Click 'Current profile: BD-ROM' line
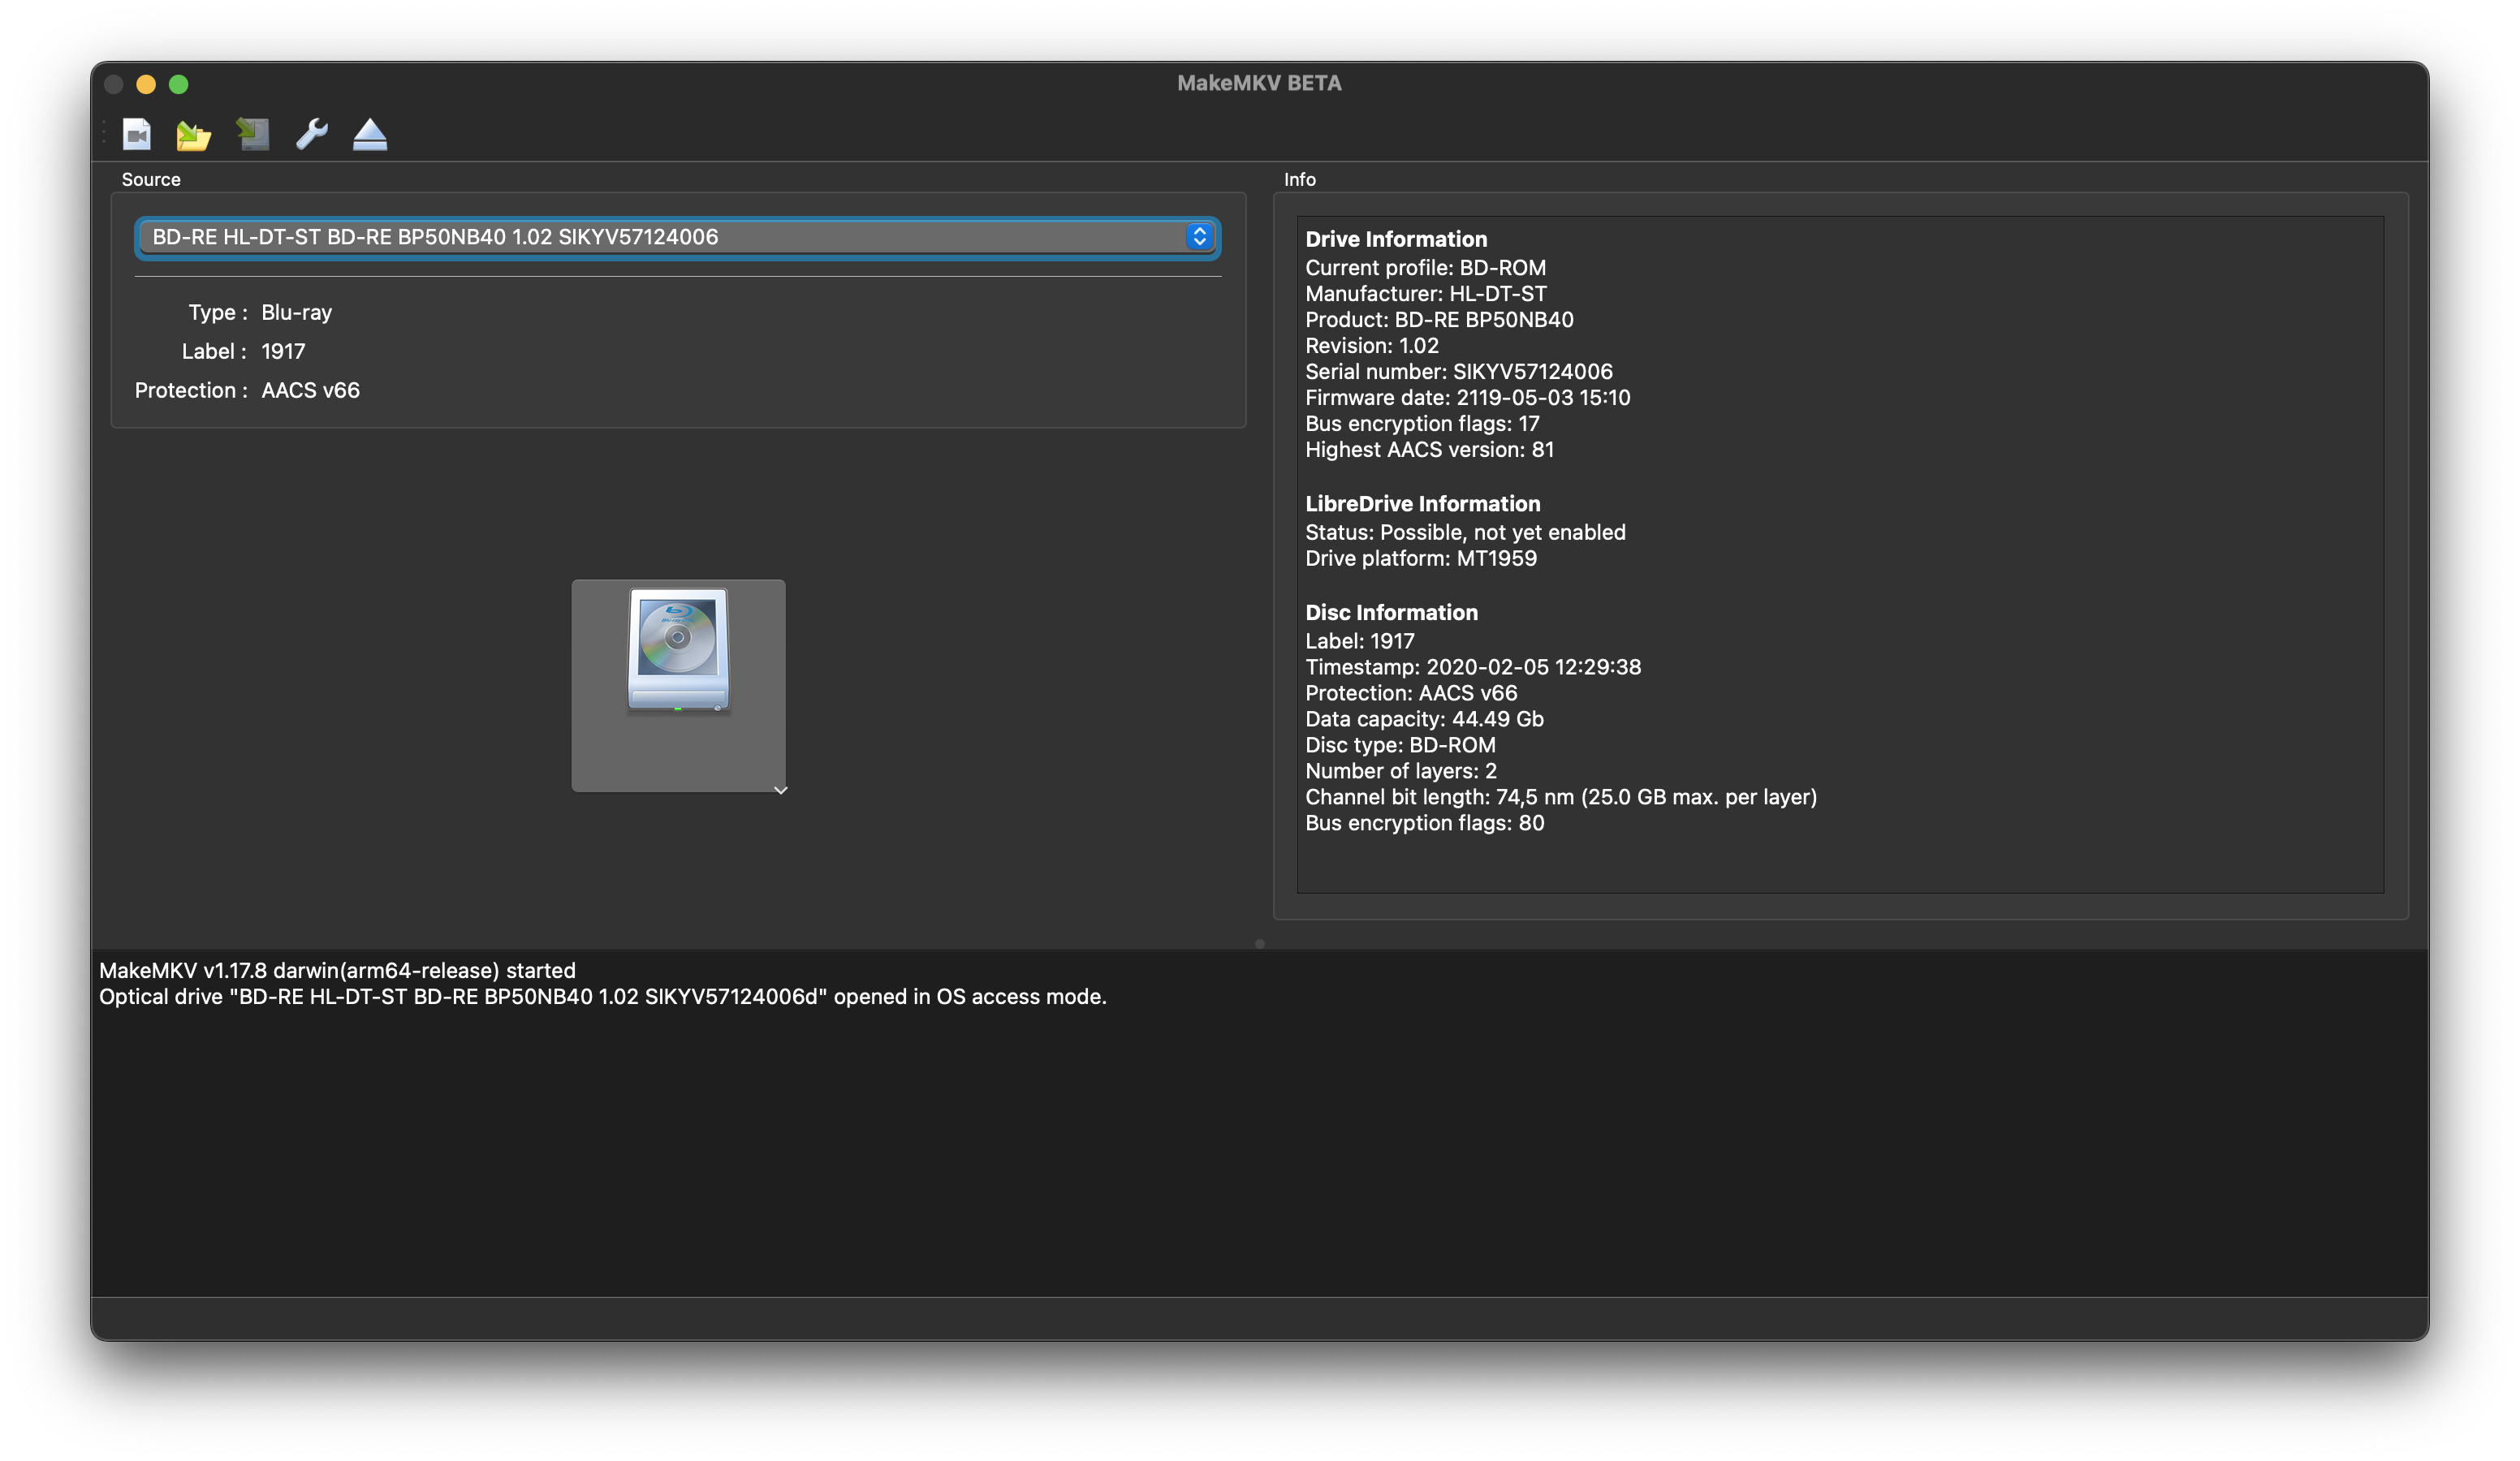 pos(1425,268)
